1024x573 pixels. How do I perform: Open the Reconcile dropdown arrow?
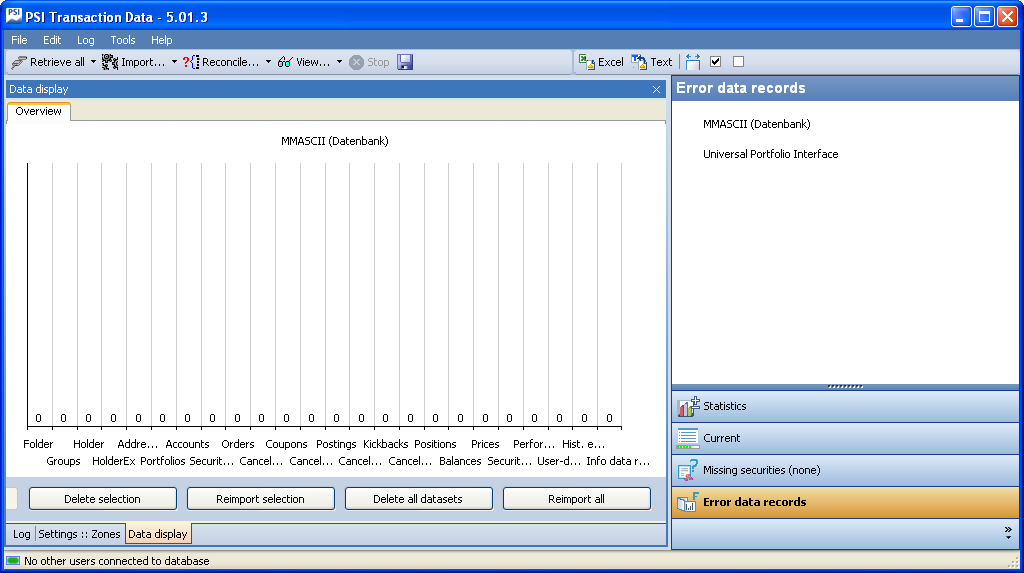(x=268, y=62)
